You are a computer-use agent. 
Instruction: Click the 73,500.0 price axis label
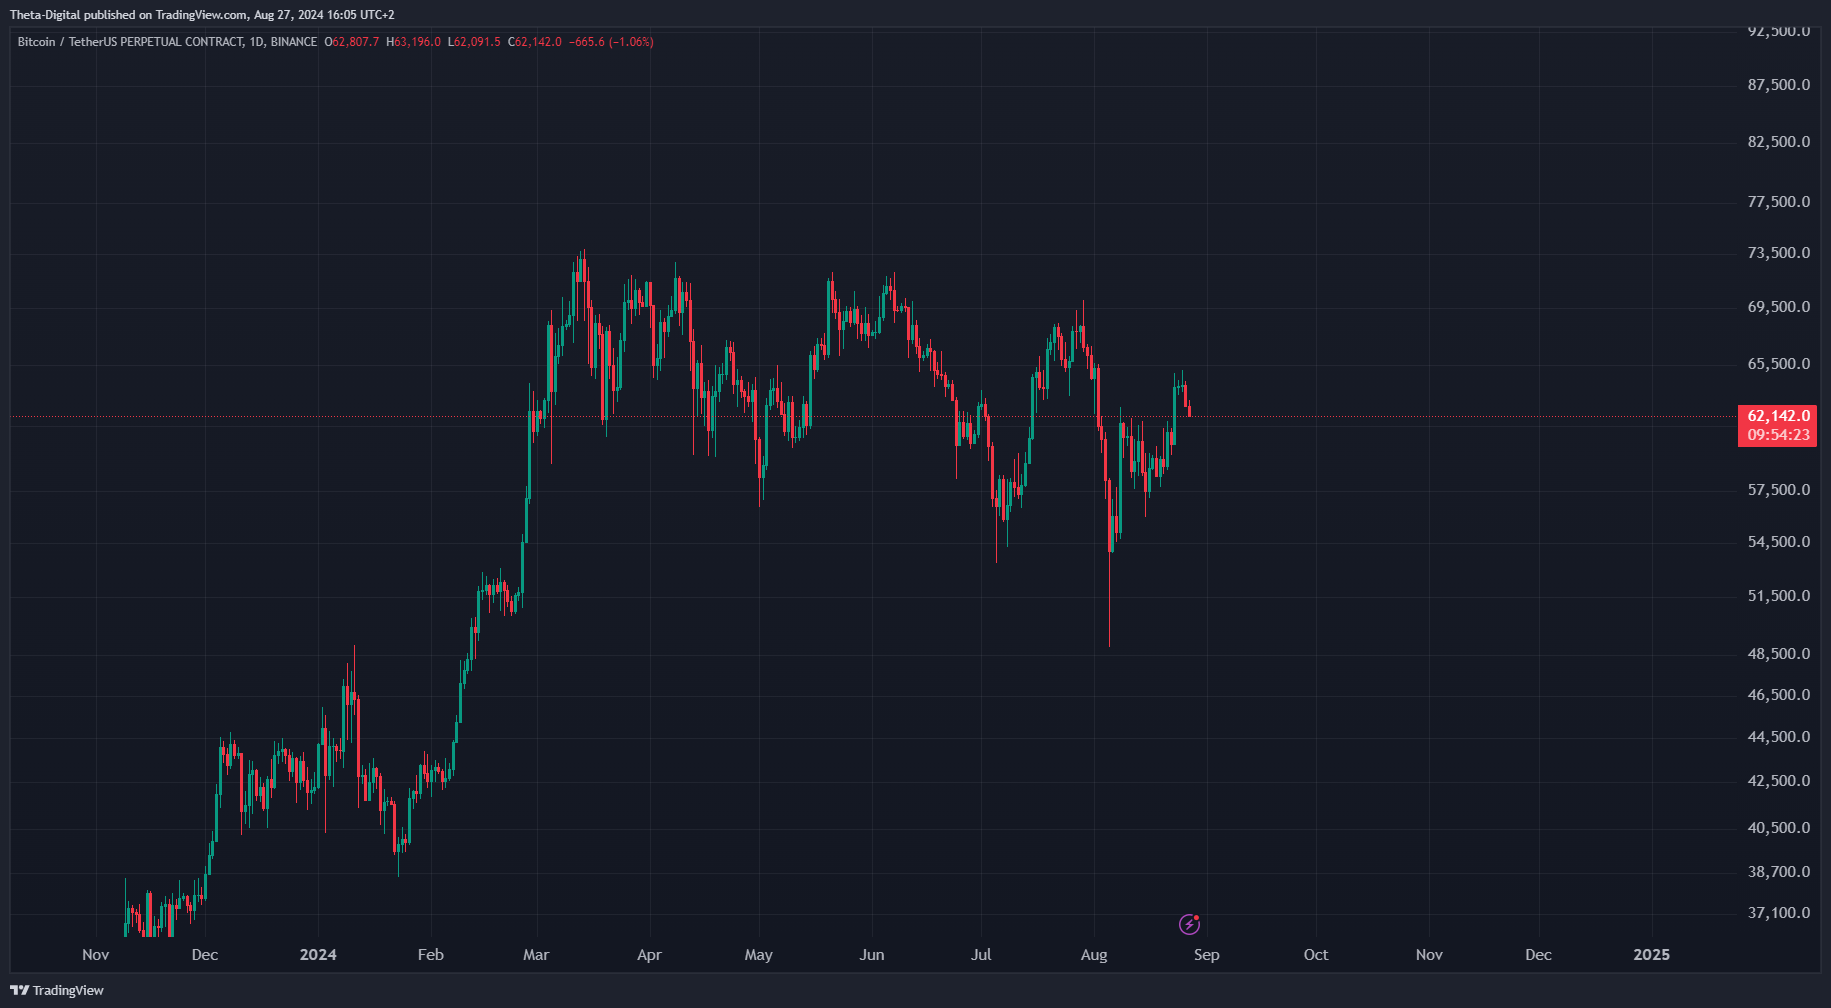click(1778, 253)
